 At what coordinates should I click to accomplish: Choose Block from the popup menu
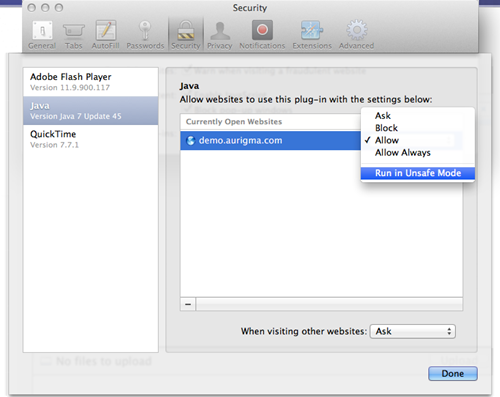pos(418,128)
